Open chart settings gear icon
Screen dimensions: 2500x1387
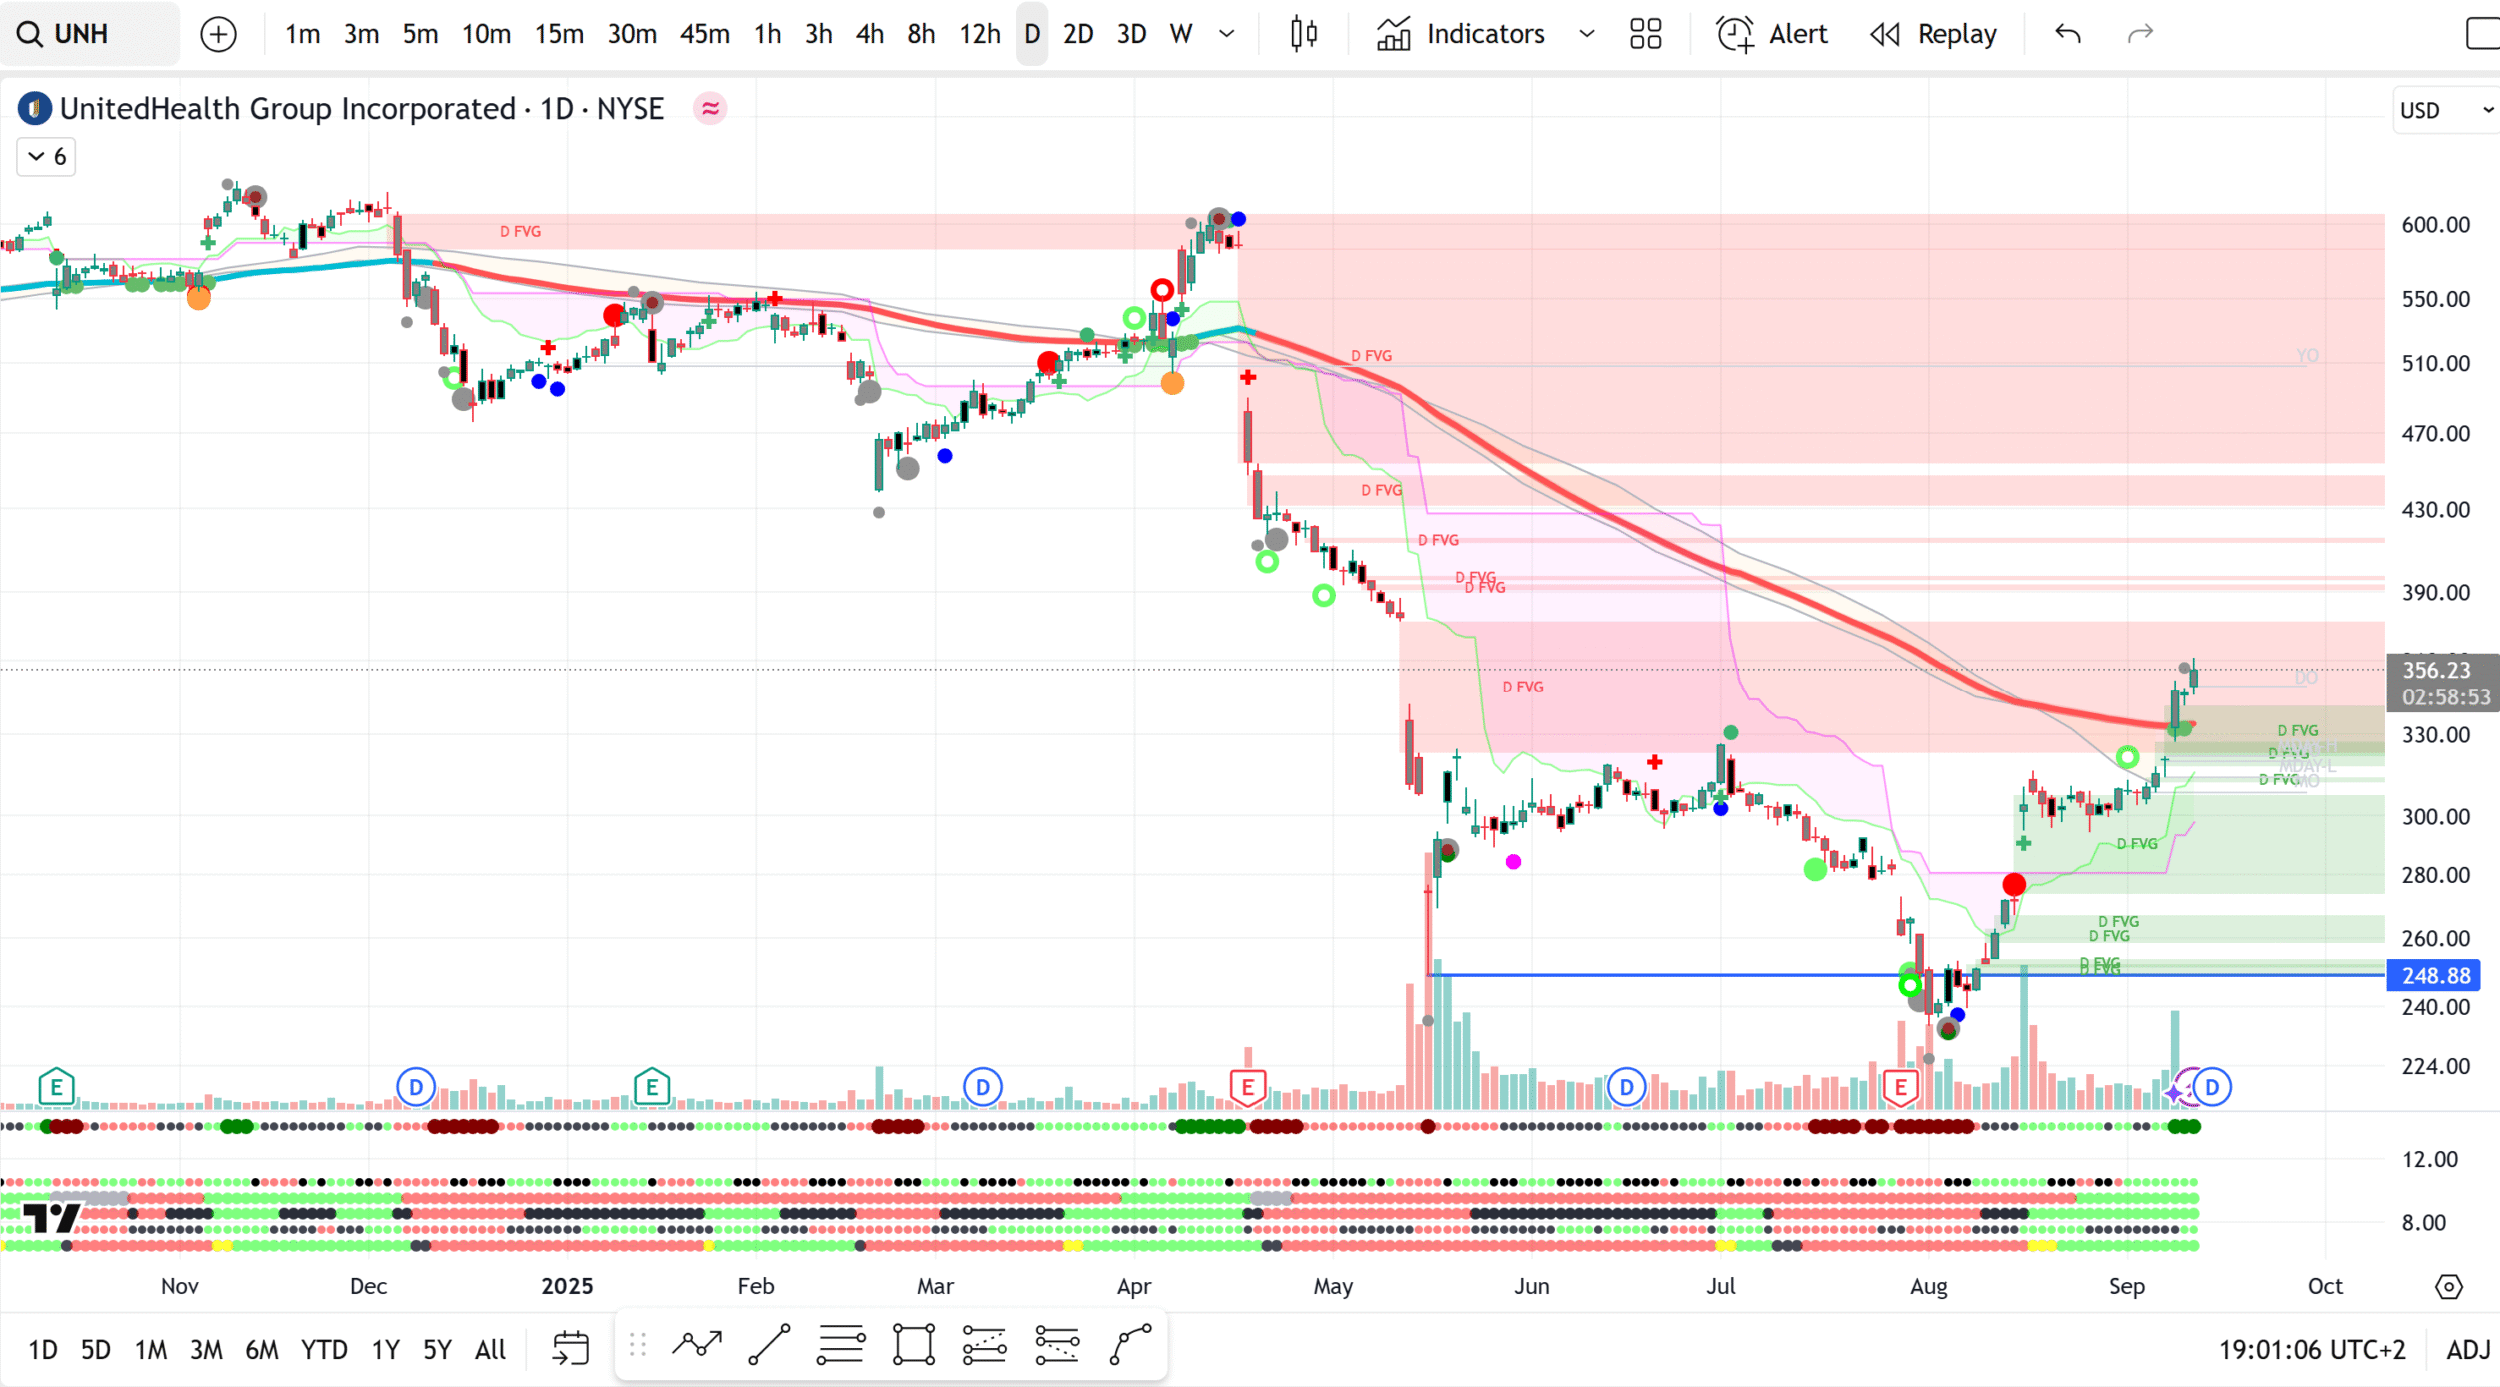[2448, 1286]
